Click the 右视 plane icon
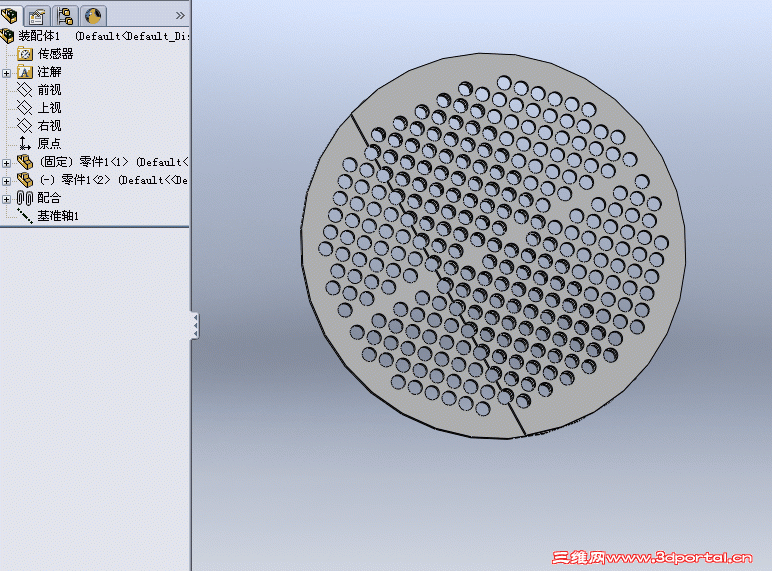This screenshot has height=571, width=772. tap(25, 126)
